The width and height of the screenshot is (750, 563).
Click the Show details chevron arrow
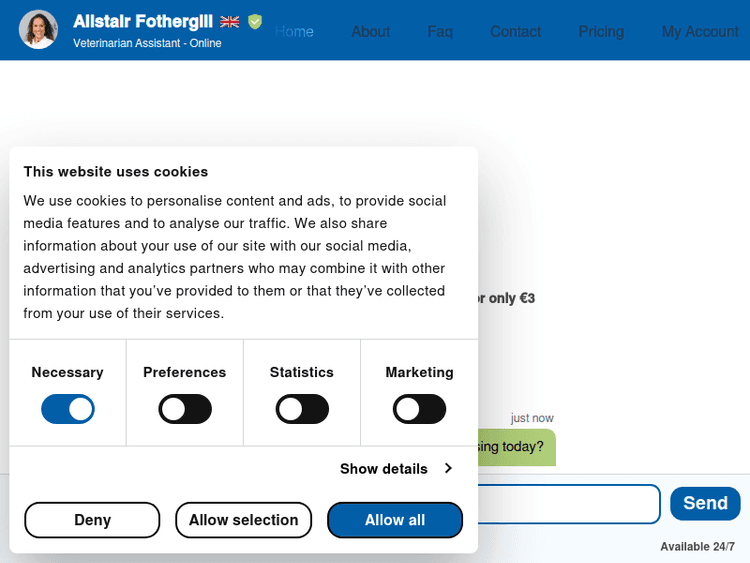coord(448,468)
